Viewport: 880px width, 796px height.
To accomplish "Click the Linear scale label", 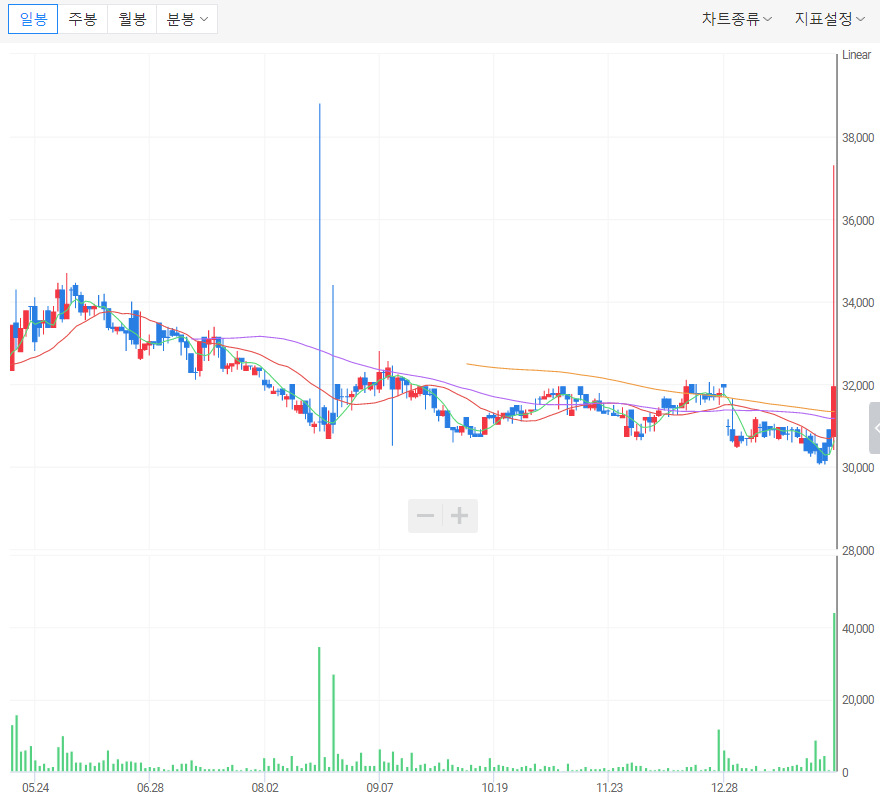I will pos(856,54).
